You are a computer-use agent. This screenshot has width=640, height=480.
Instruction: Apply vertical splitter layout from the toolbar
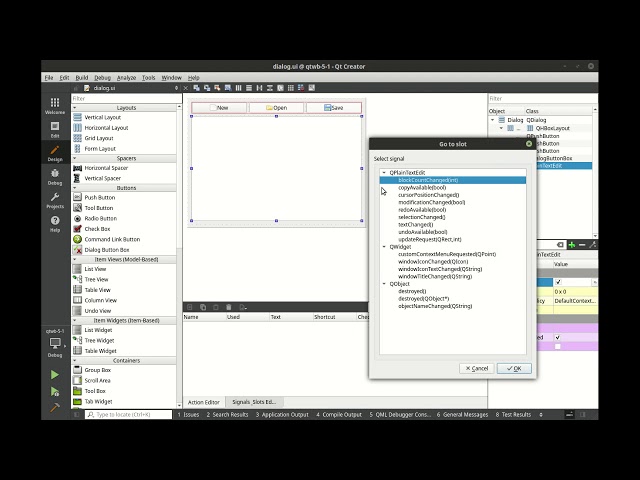(x=270, y=88)
